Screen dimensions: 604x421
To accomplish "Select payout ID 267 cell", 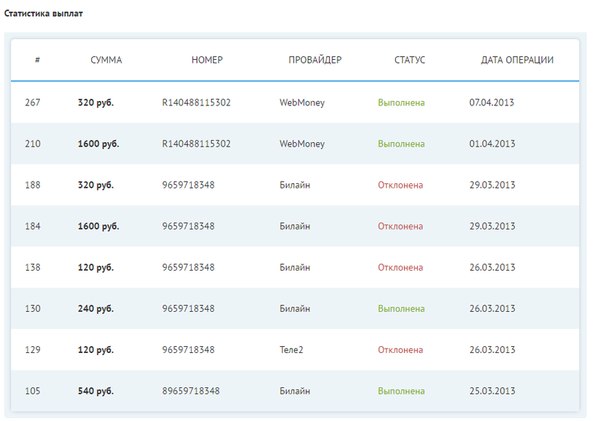I will point(32,103).
